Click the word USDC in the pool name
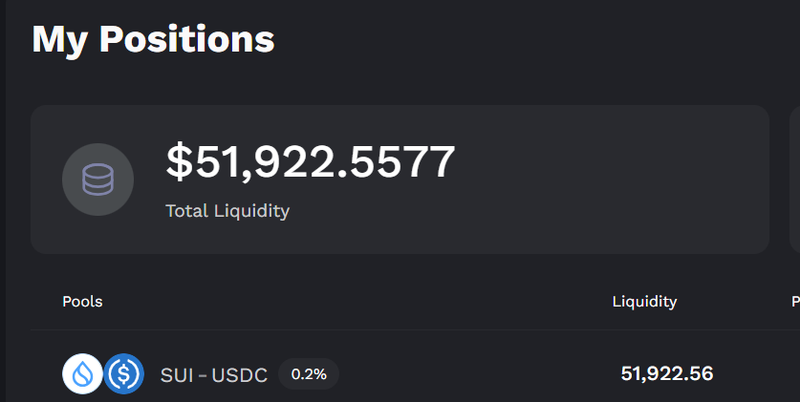Image resolution: width=800 pixels, height=402 pixels. (x=239, y=375)
